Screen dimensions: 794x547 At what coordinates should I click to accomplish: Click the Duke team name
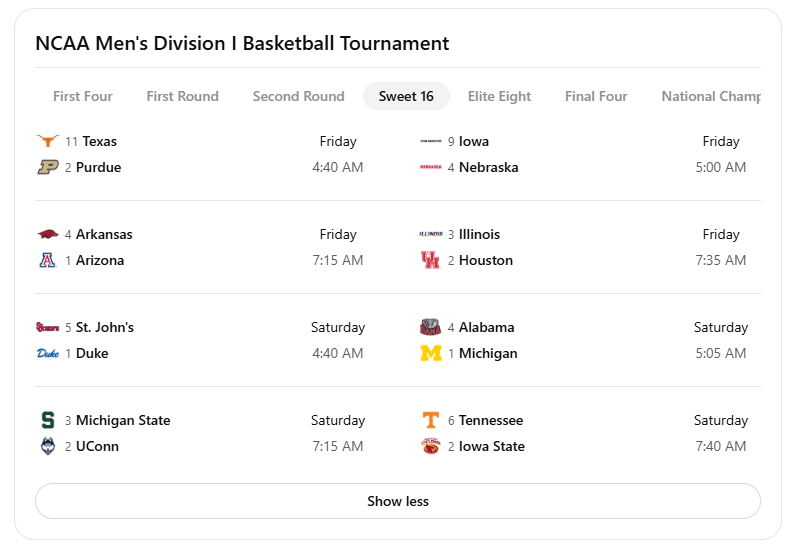point(92,353)
